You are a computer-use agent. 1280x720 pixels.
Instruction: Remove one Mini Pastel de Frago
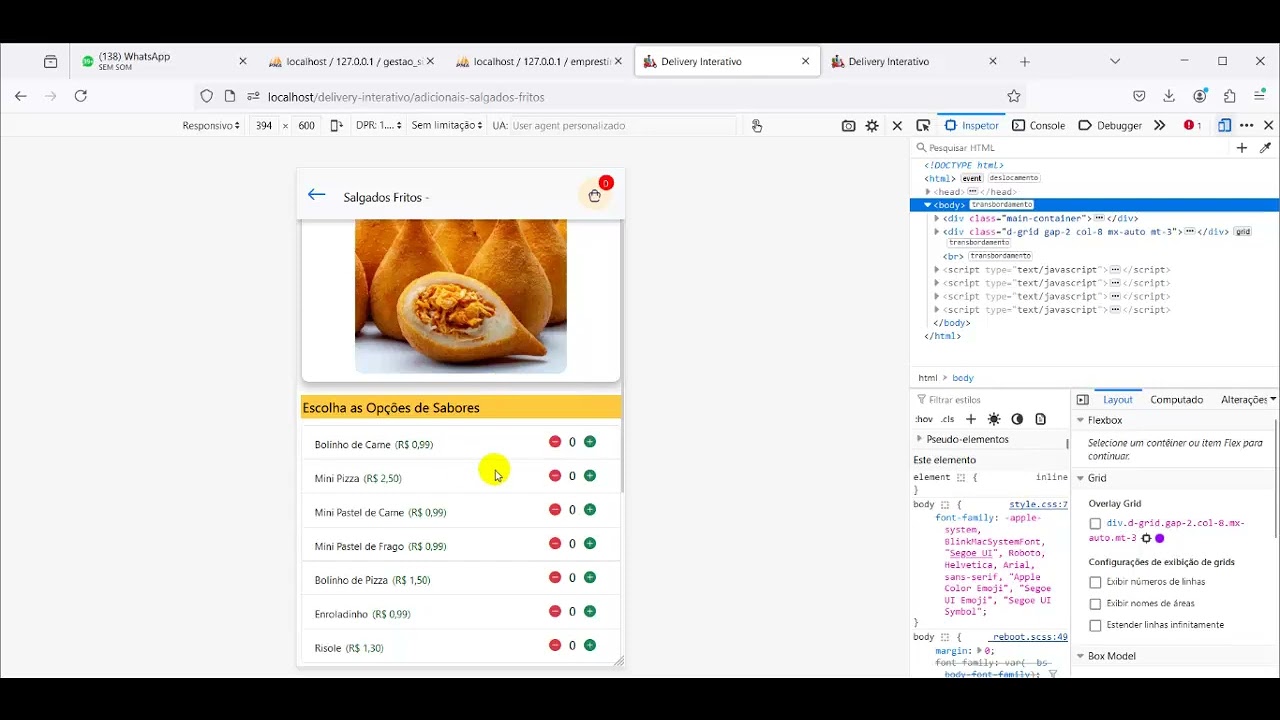click(555, 544)
